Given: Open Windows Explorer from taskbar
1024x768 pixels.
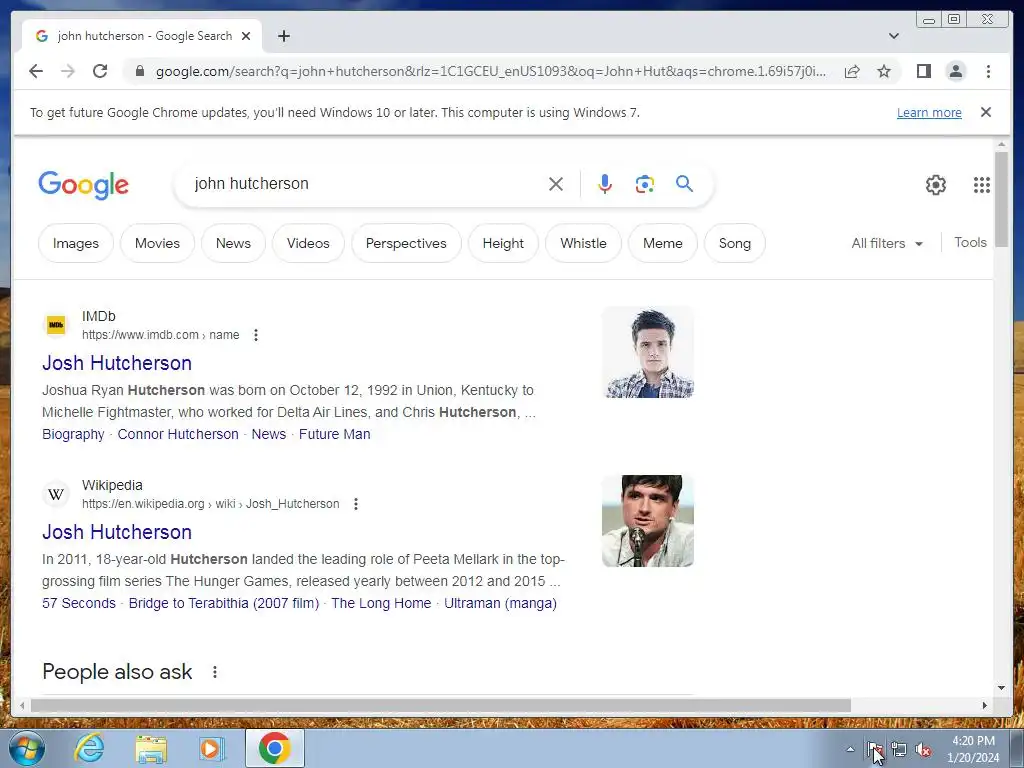Looking at the screenshot, I should click(x=152, y=748).
